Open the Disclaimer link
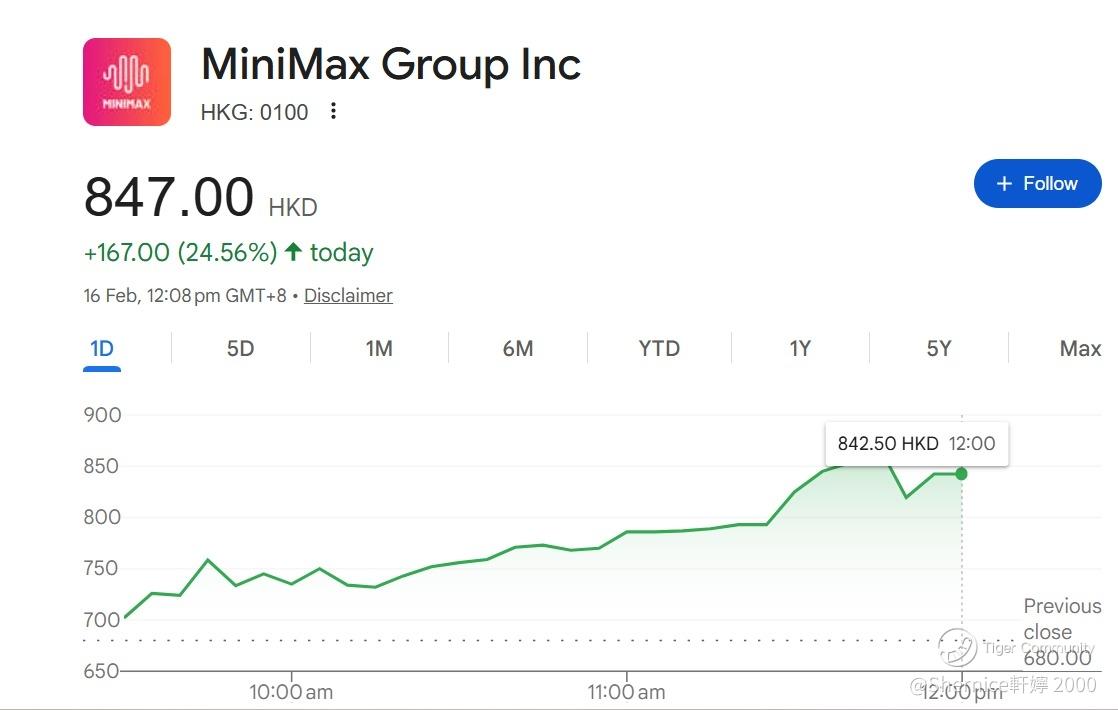This screenshot has width=1118, height=710. coord(348,295)
